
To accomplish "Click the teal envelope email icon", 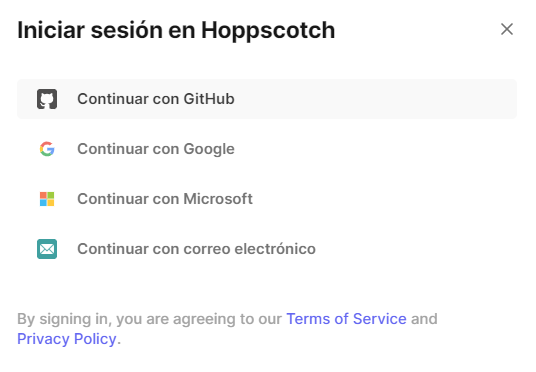I will (47, 249).
